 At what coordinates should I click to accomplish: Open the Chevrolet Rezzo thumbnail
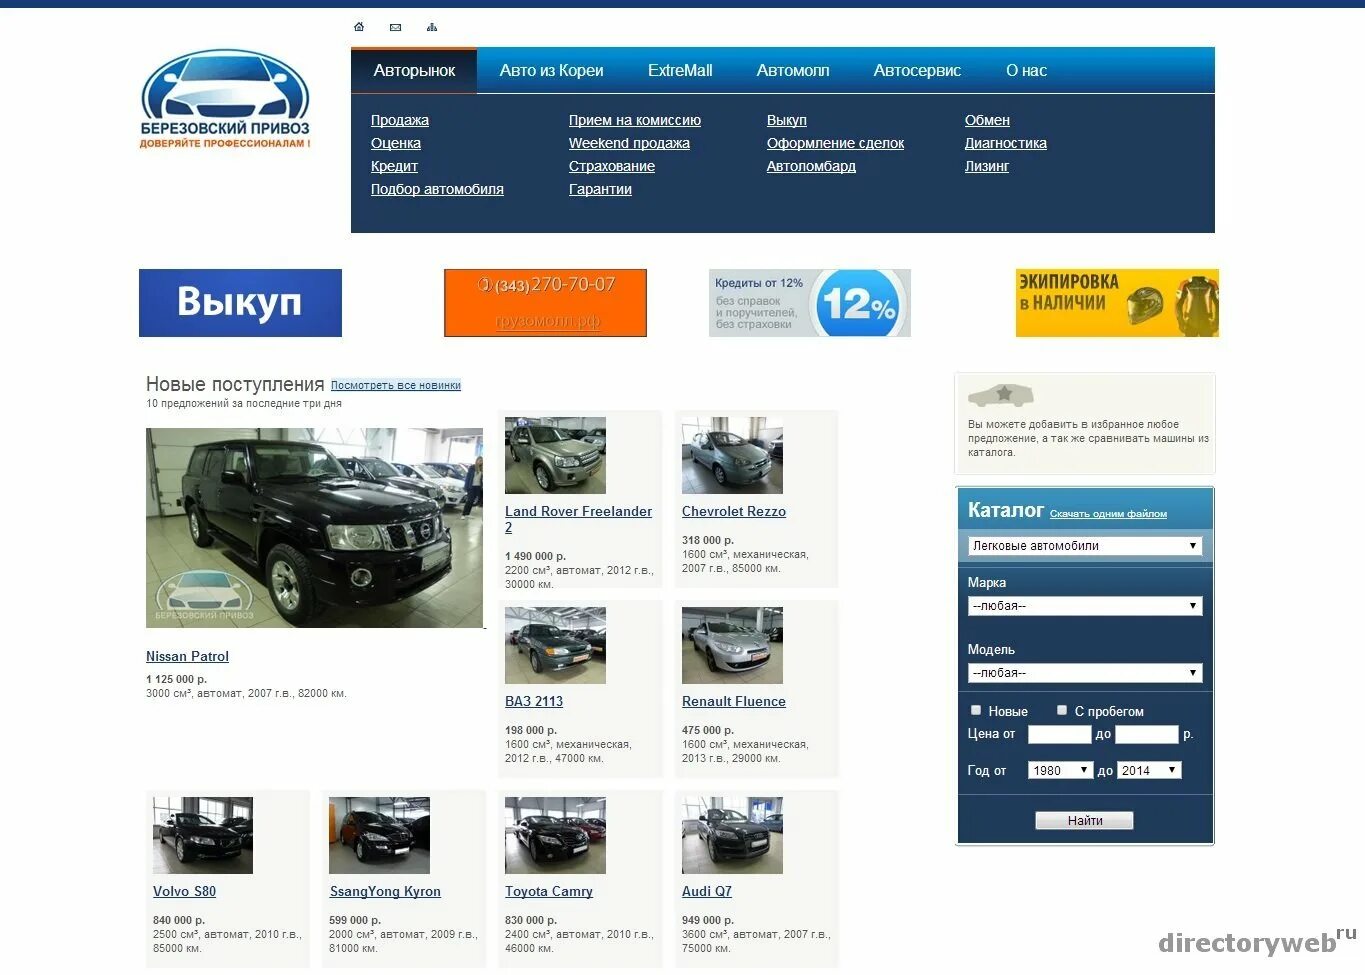tap(732, 455)
